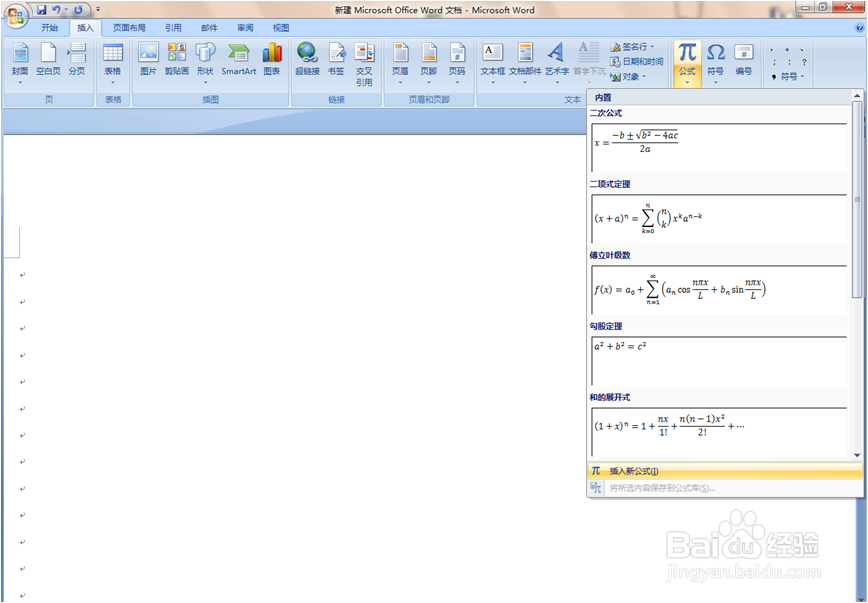Insert a chart (图表)
The width and height of the screenshot is (868, 603).
(x=272, y=59)
